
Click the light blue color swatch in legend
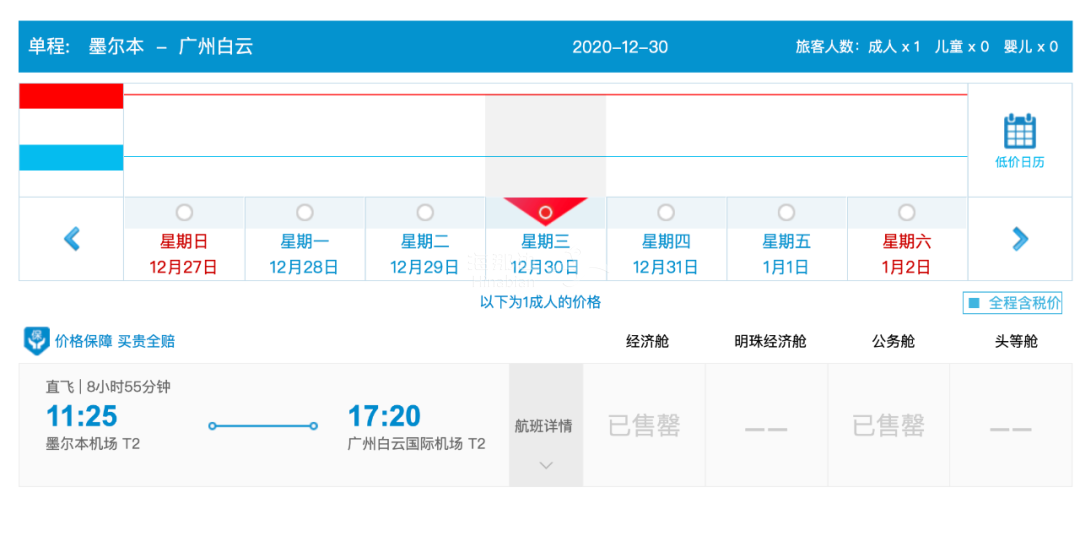[x=71, y=158]
